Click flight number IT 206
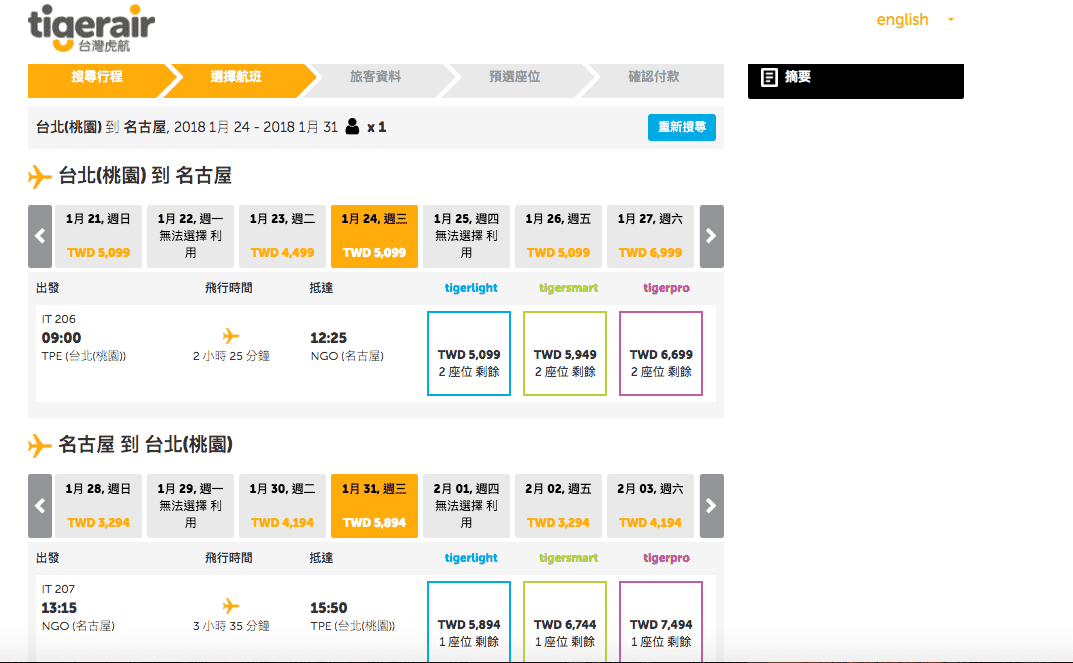This screenshot has height=663, width=1073. (59, 319)
